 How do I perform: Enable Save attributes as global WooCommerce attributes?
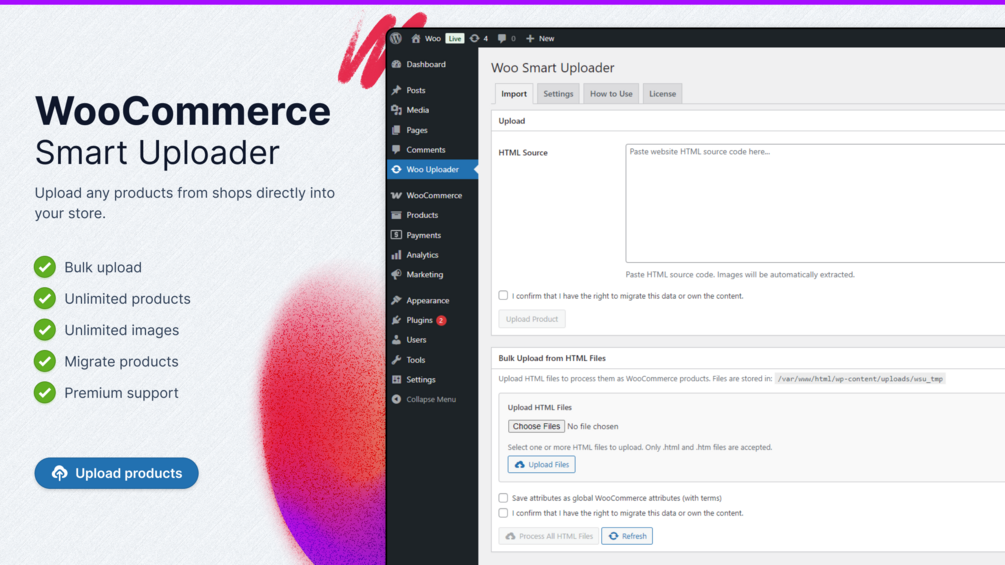503,498
